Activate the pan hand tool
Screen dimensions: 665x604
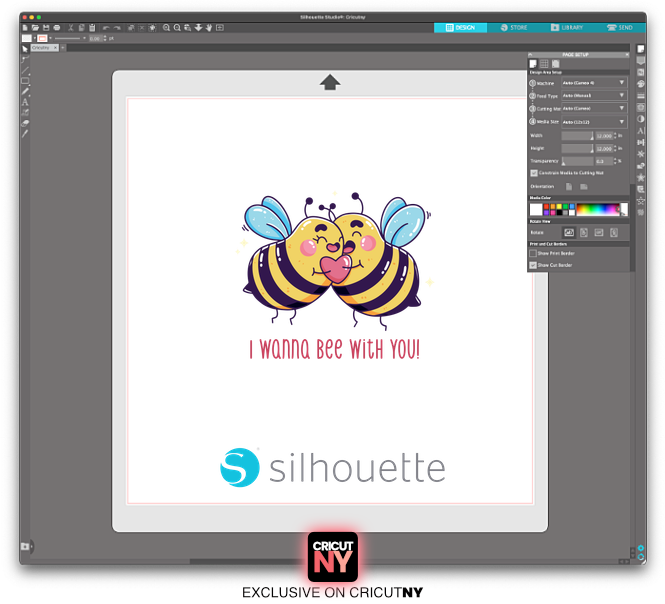pyautogui.click(x=209, y=28)
